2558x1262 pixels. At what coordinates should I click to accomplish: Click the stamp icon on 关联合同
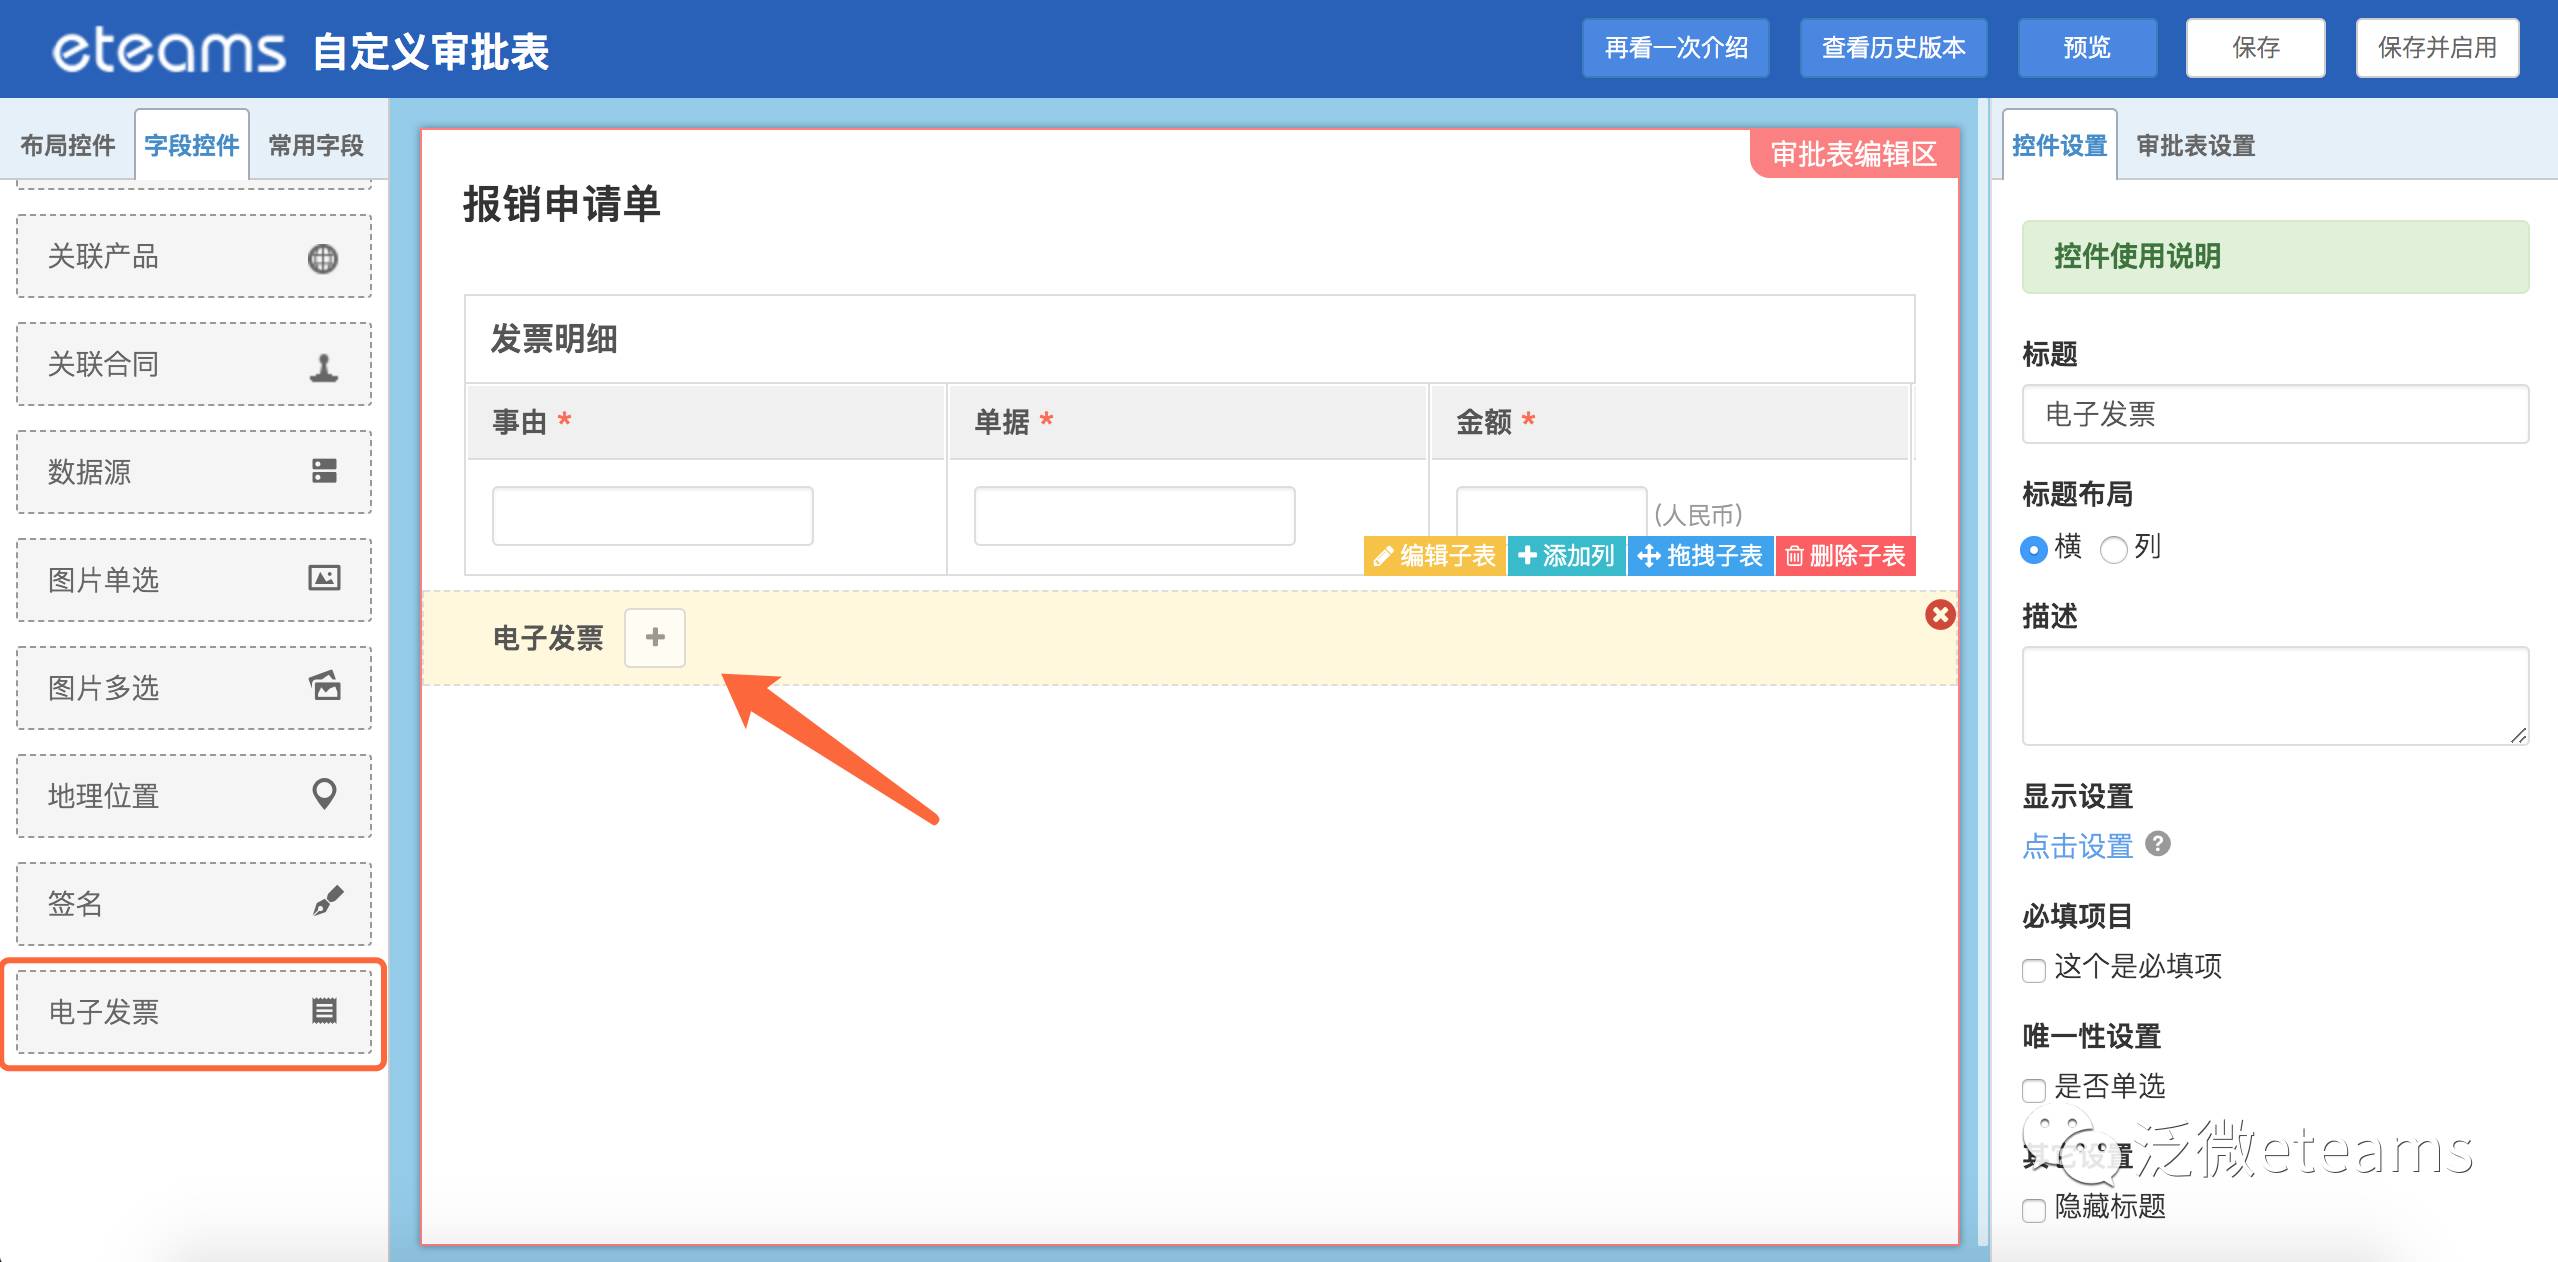coord(323,367)
